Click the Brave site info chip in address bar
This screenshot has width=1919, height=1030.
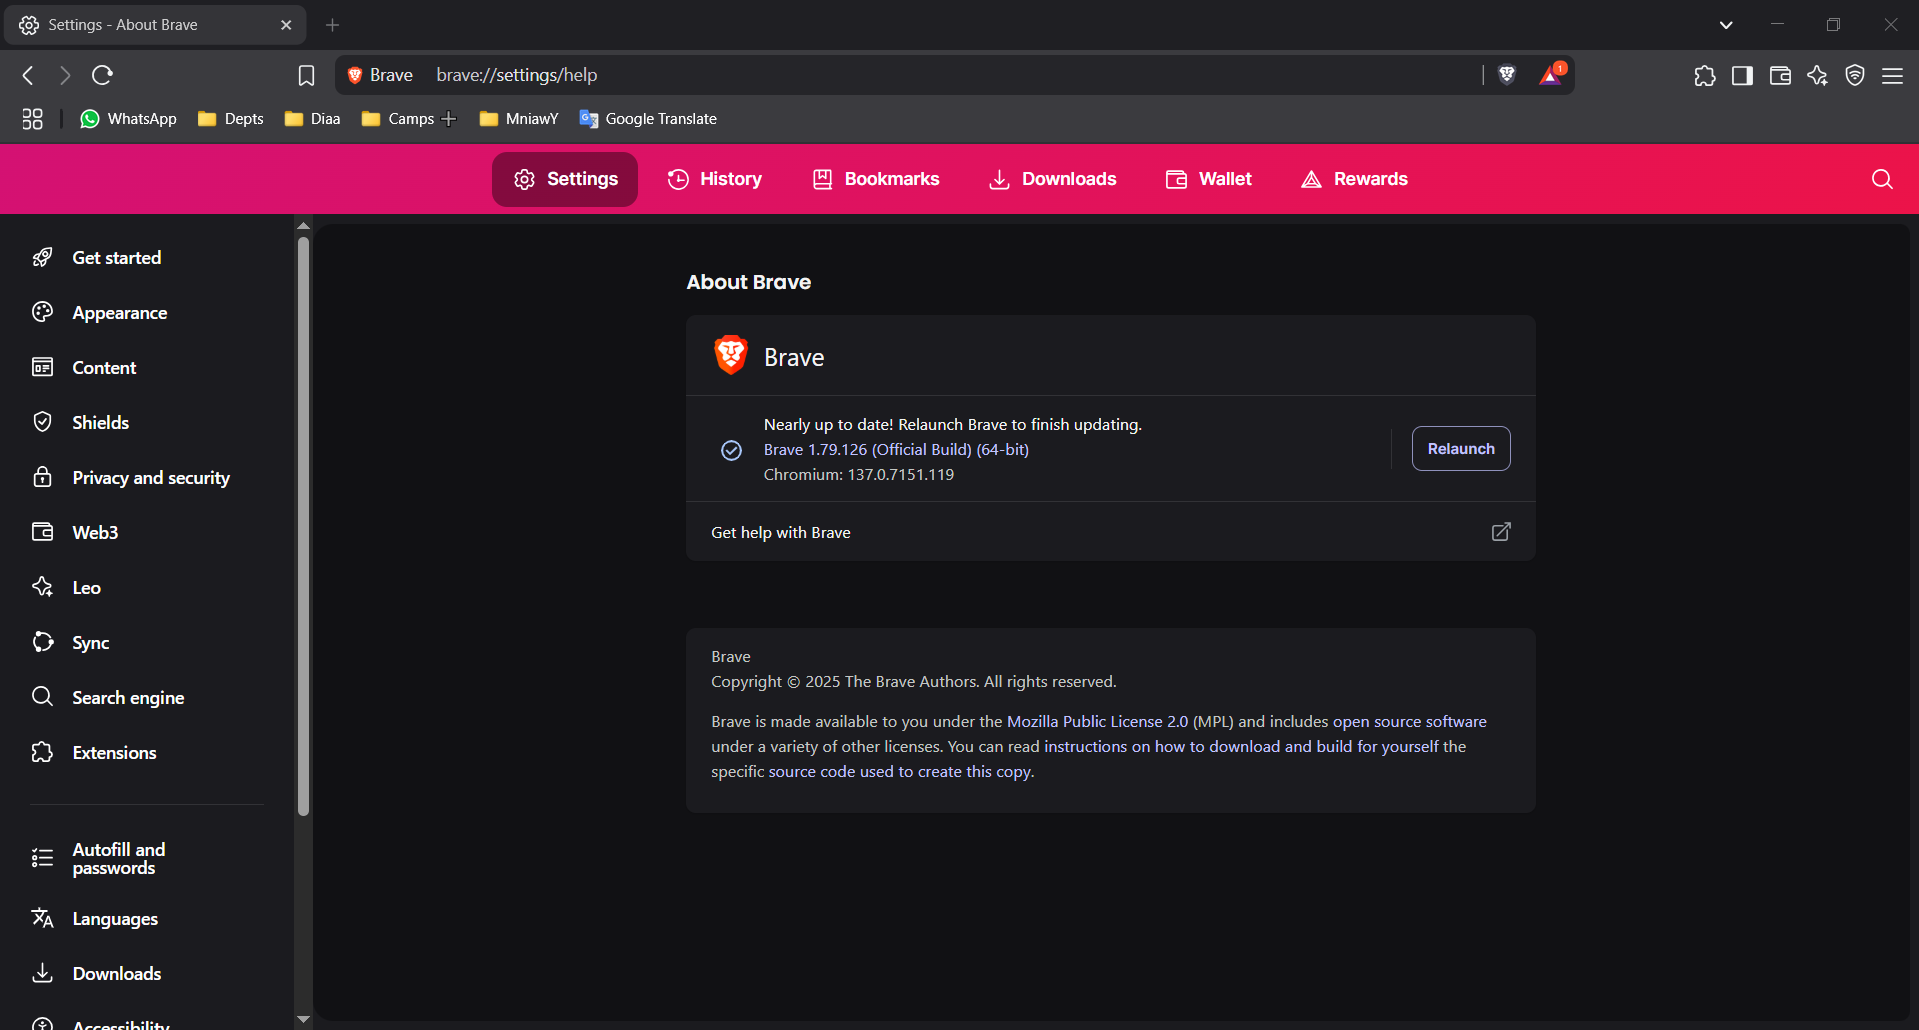coord(380,75)
